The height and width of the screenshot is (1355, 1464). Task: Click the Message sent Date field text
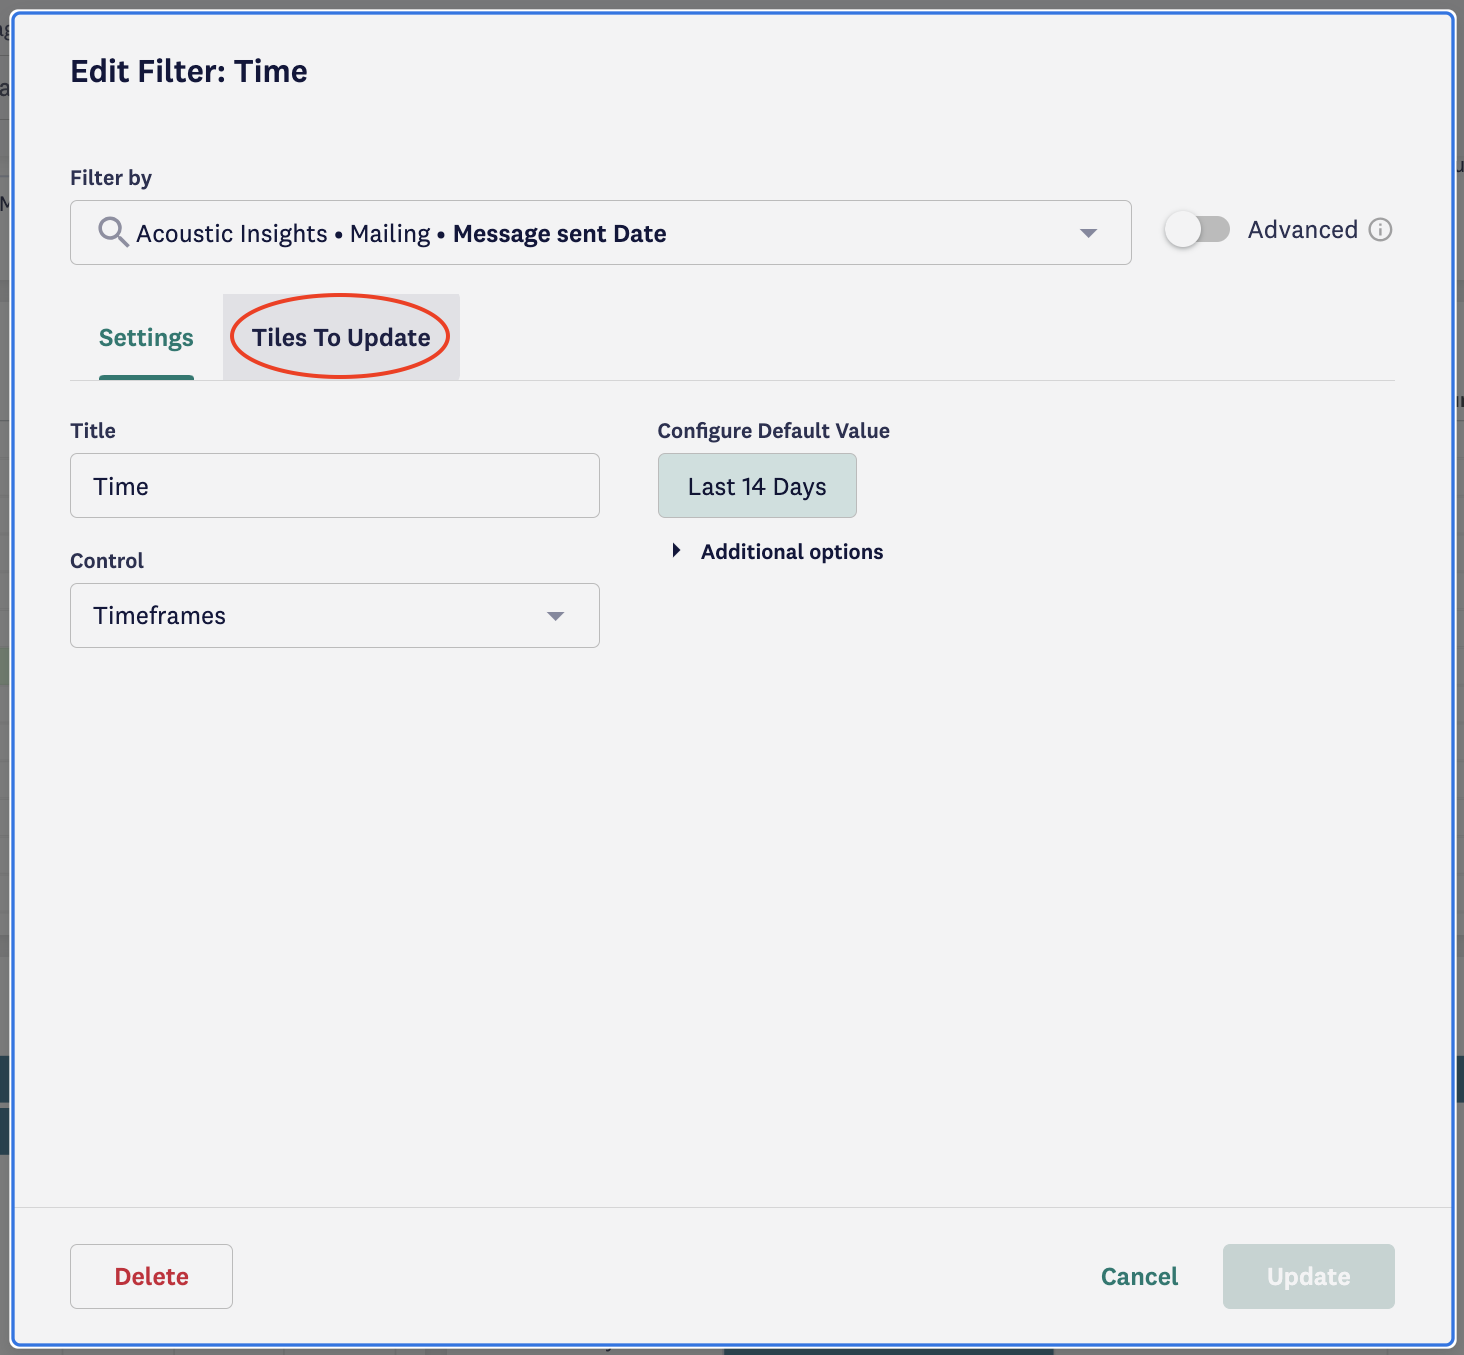[559, 234]
